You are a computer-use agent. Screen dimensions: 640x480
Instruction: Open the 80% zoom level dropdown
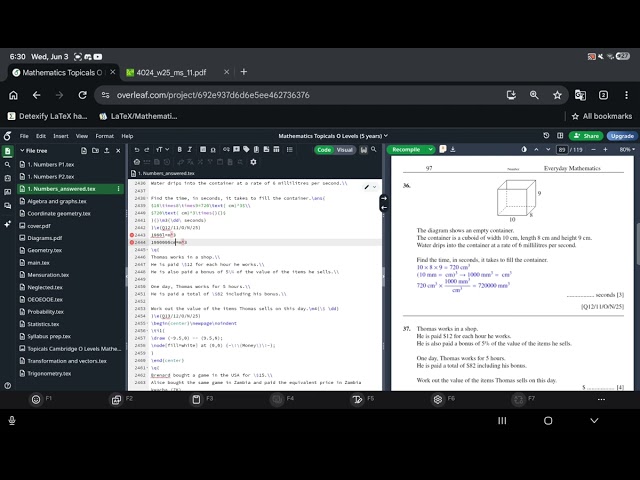tap(627, 150)
